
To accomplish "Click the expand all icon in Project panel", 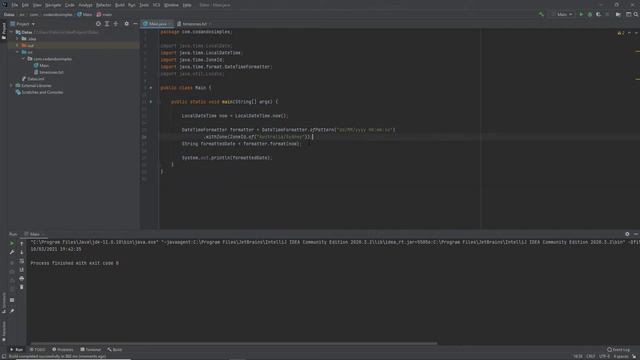I will 107,24.
